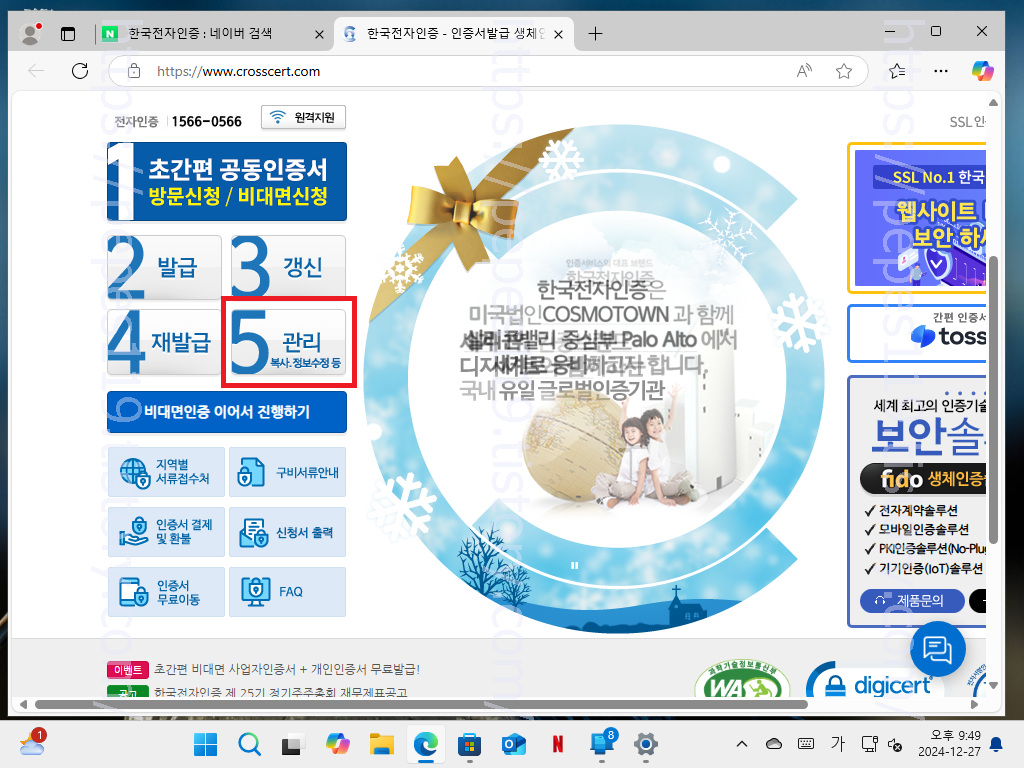This screenshot has width=1024, height=768.
Task: Open Windows Search in taskbar
Action: 249,744
